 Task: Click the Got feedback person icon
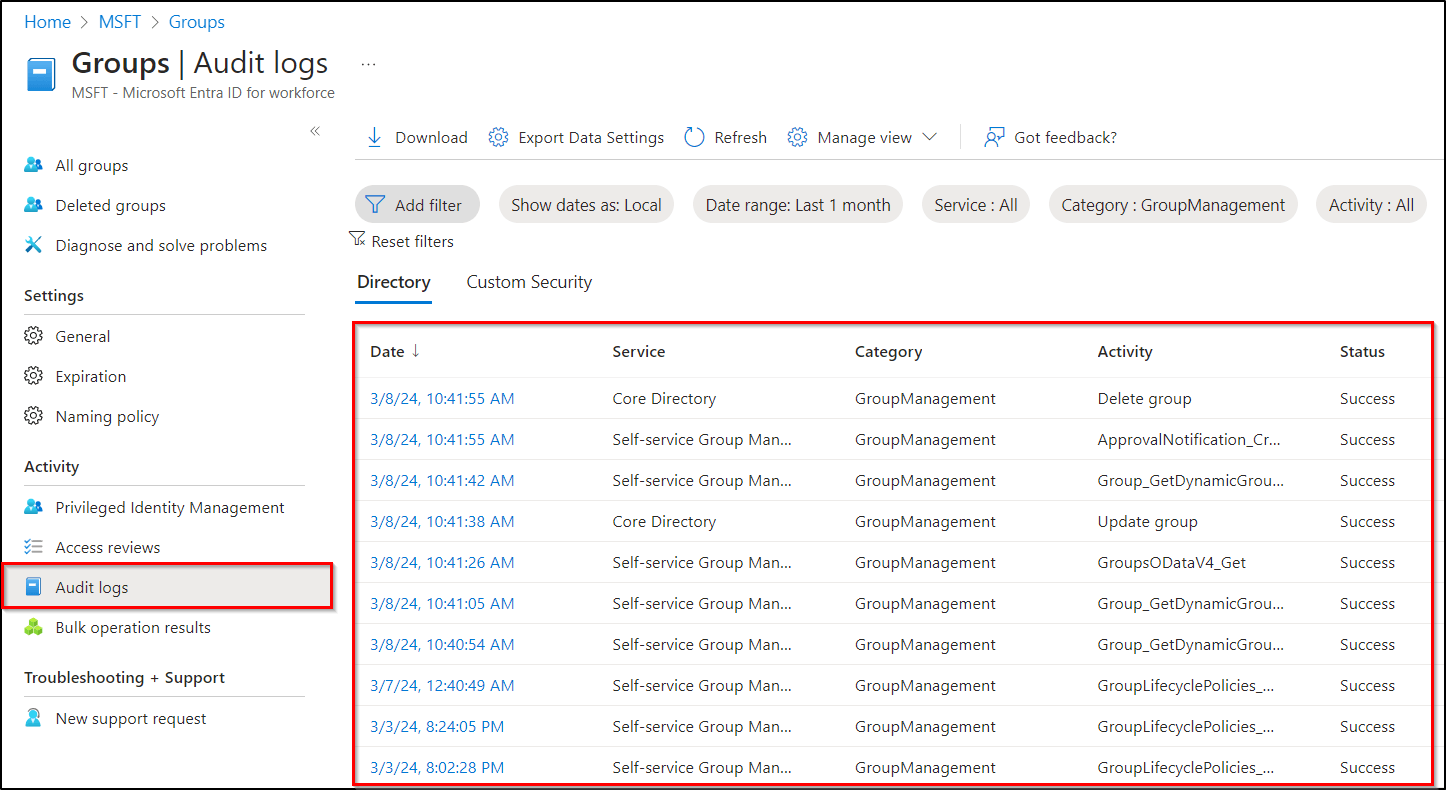point(994,137)
